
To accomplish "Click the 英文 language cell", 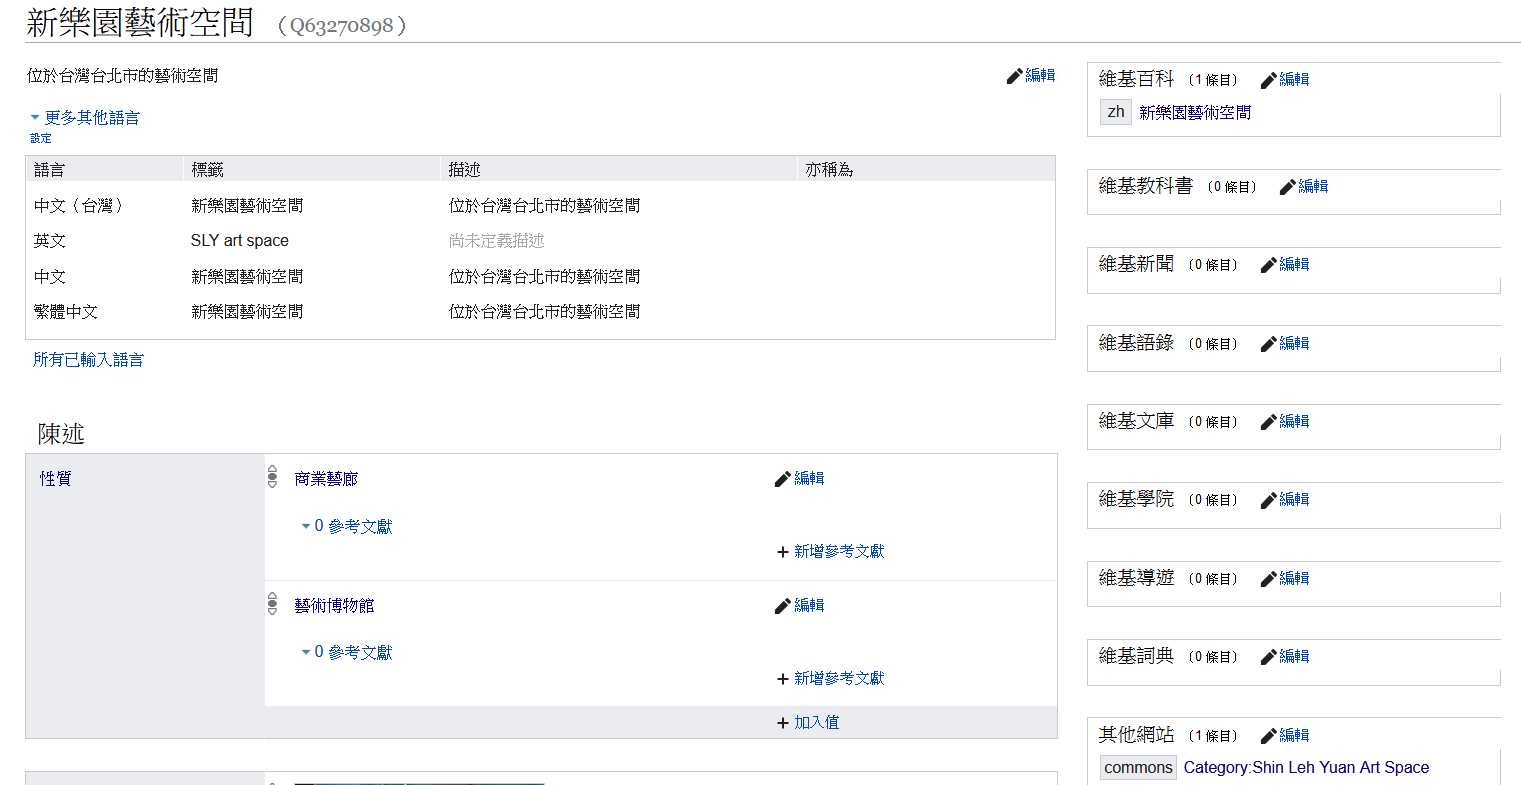I will click(x=50, y=241).
